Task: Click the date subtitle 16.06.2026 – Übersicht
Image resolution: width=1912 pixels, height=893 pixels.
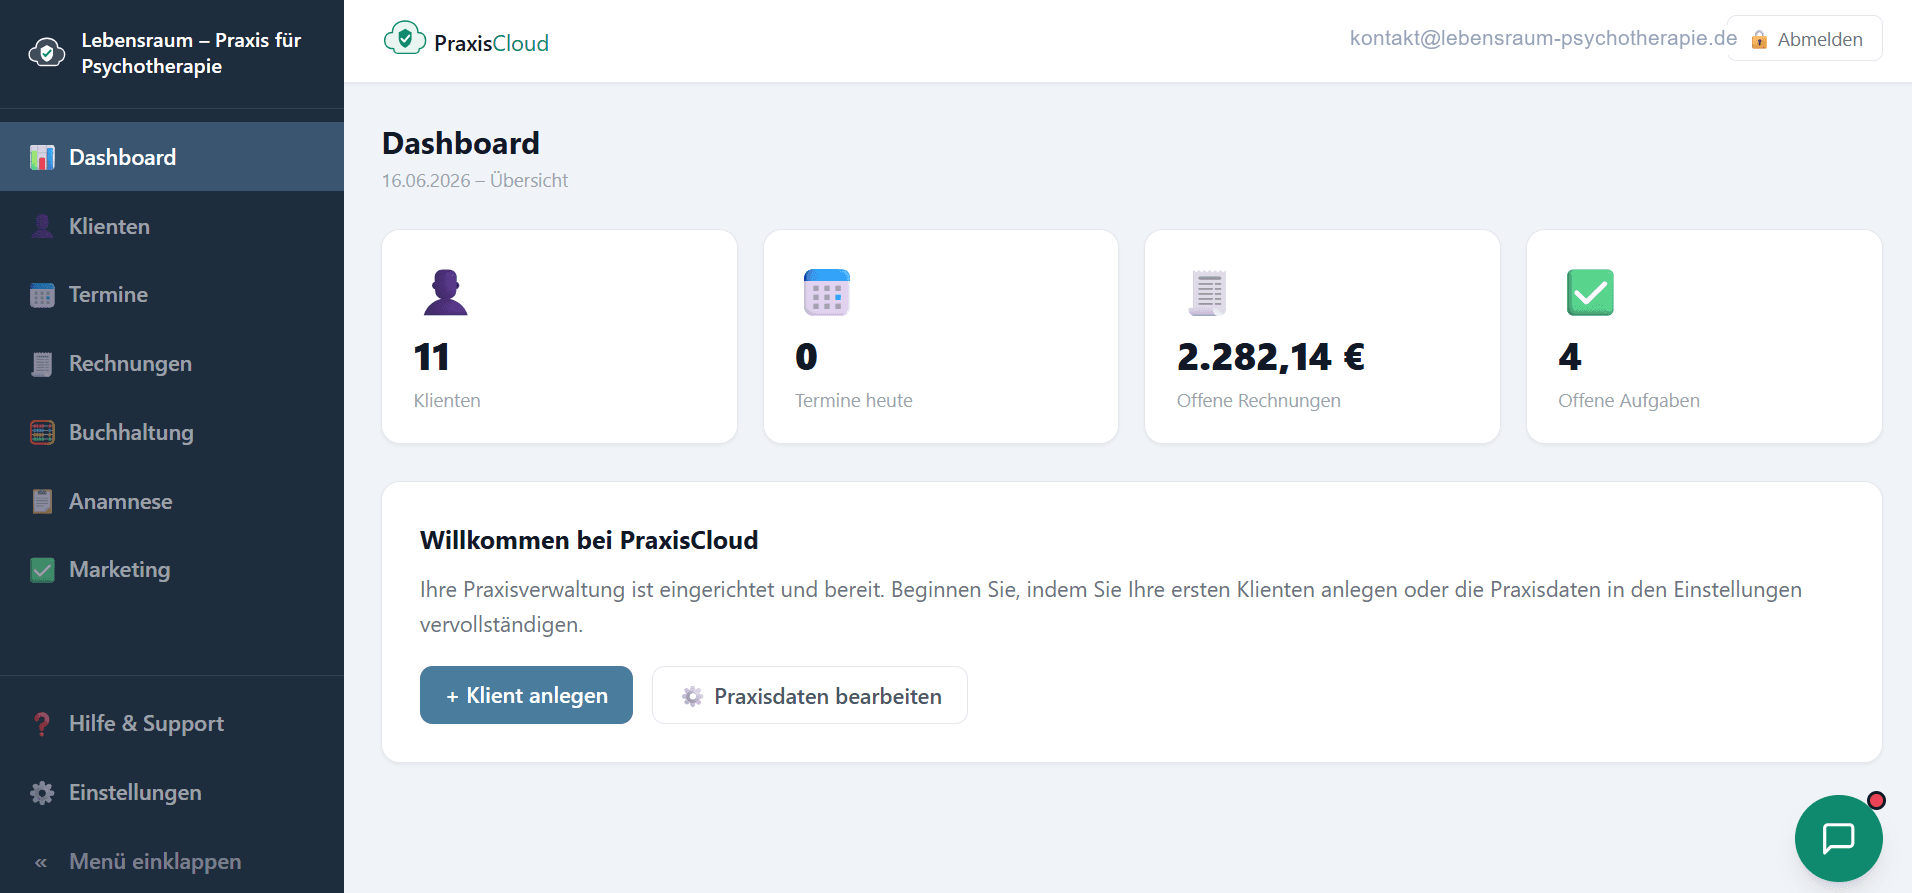Action: (x=475, y=181)
